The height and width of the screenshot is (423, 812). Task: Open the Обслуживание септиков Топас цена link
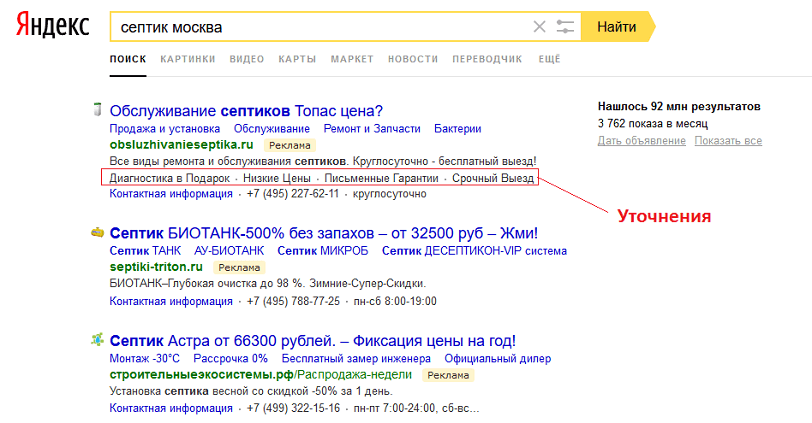point(246,110)
